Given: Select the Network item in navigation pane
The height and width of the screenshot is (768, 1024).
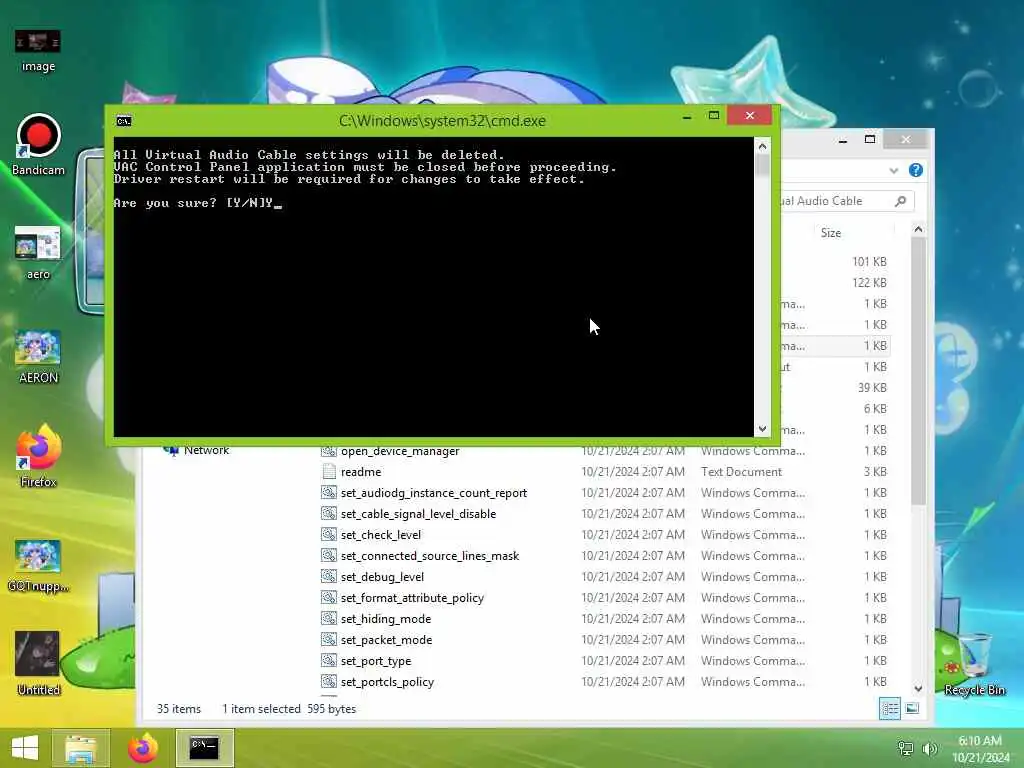Looking at the screenshot, I should point(198,450).
